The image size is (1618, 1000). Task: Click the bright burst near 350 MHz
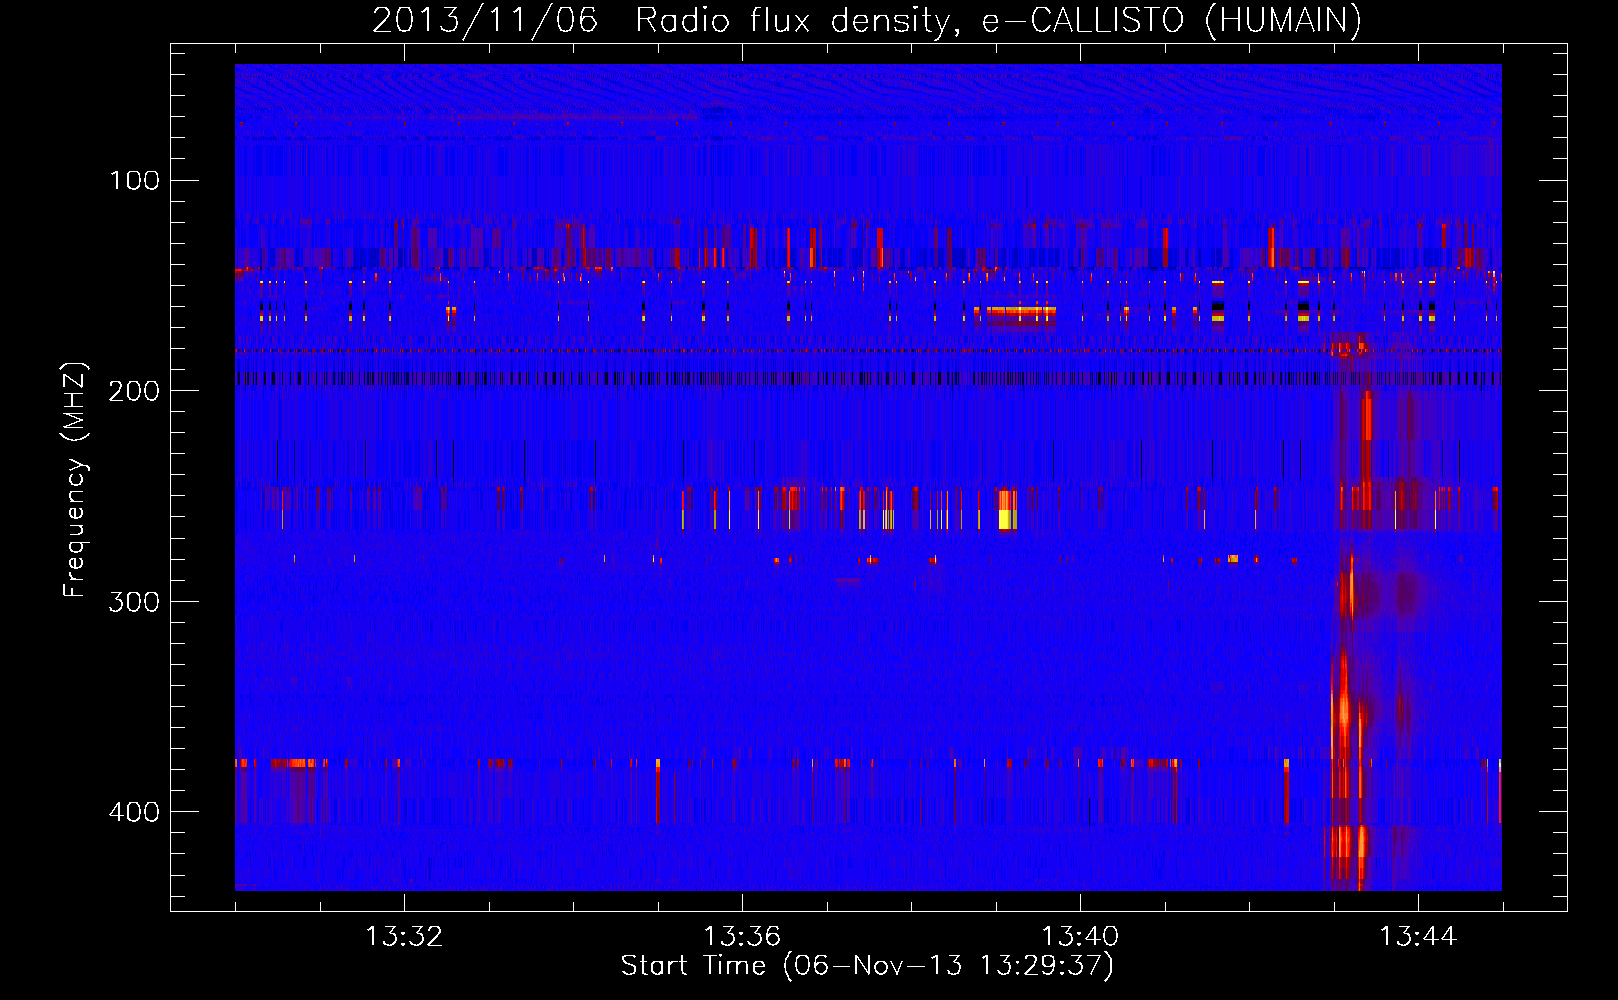tap(1344, 712)
